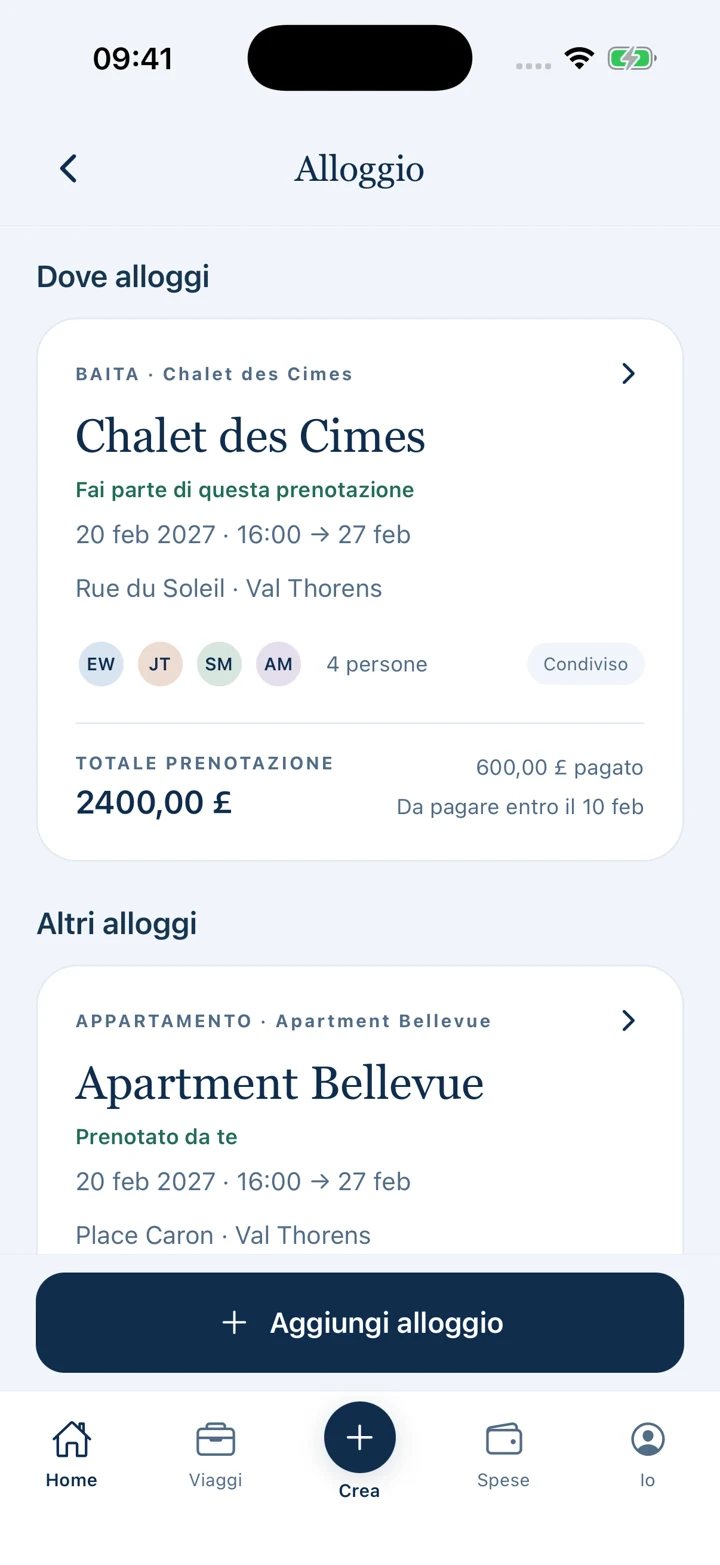720x1565 pixels.
Task: Tap the round Crea plus button
Action: pos(360,1437)
